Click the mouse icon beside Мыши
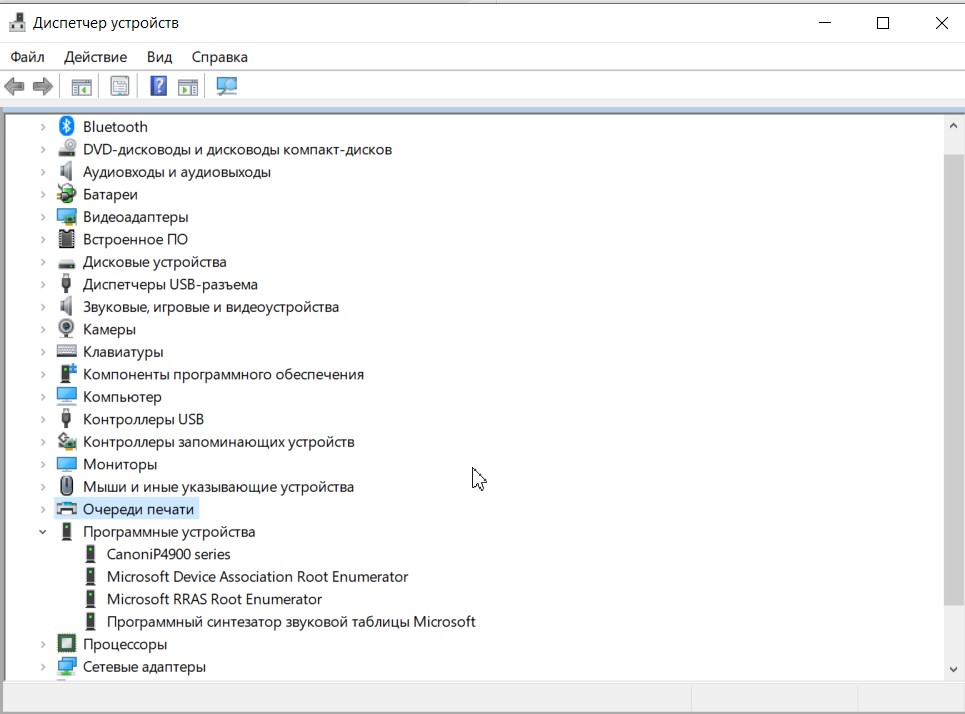Image resolution: width=965 pixels, height=714 pixels. pos(66,486)
